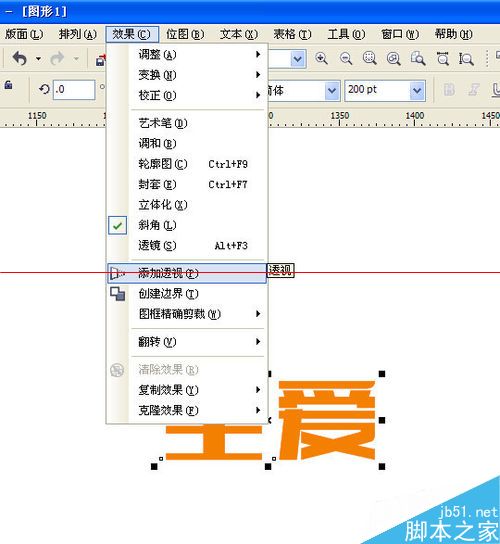Screen dimensions: 500x544
Task: Select 添加透视(P) menu item
Action: 187,273
